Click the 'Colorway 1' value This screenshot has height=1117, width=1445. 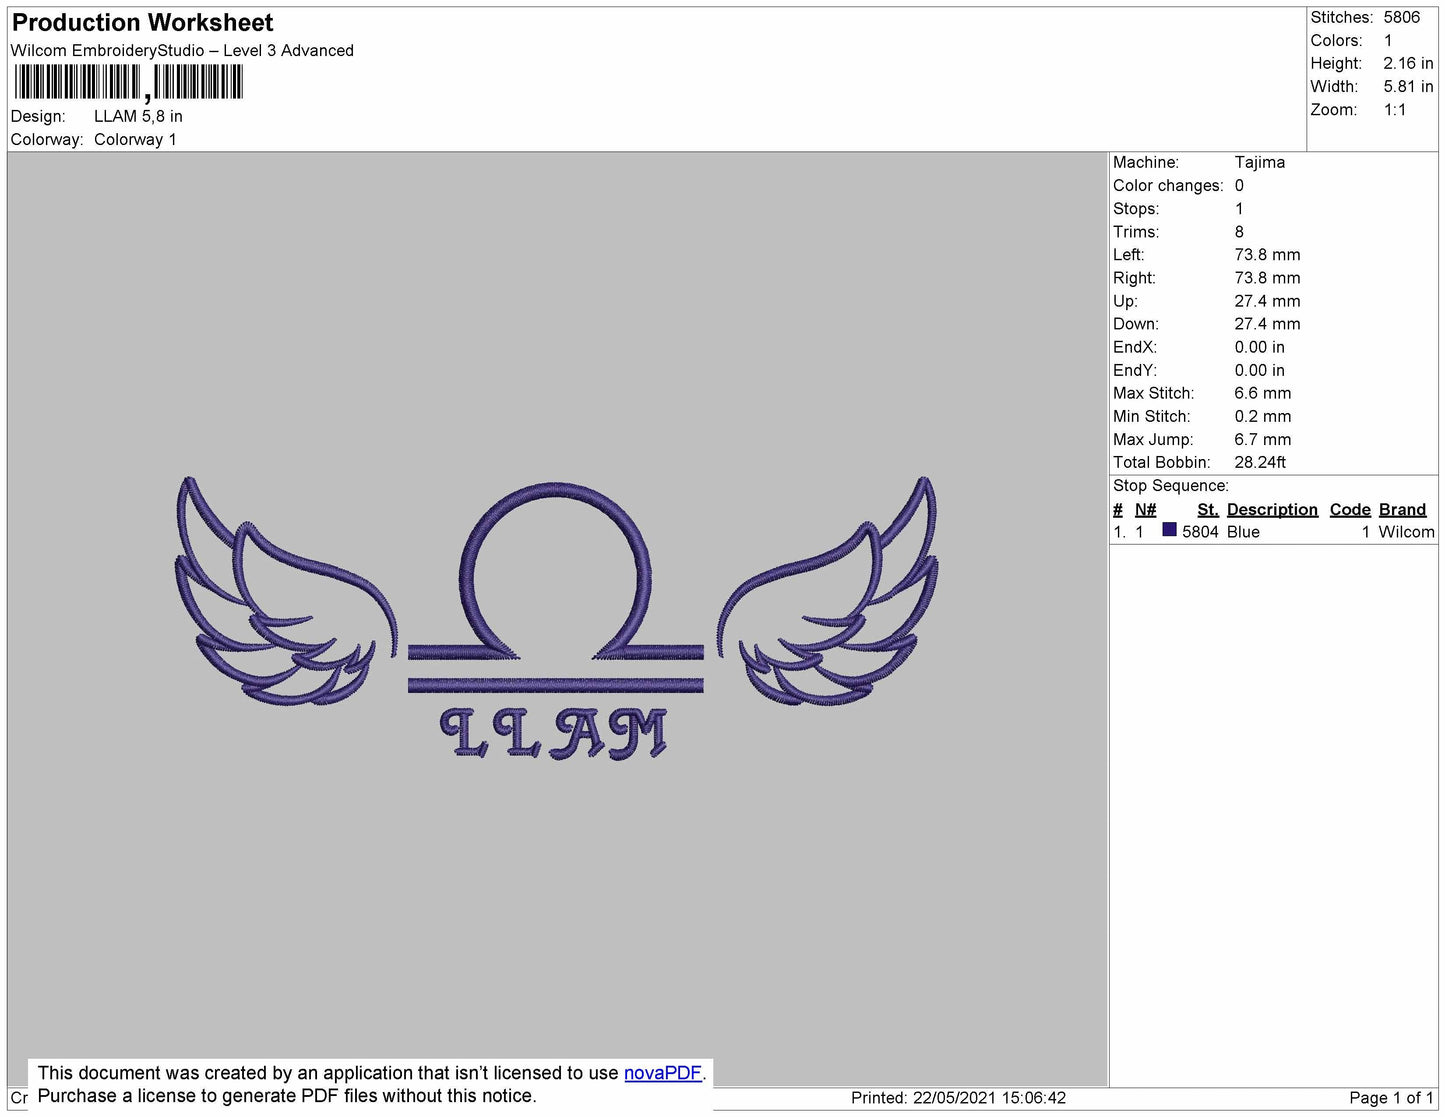pyautogui.click(x=135, y=139)
